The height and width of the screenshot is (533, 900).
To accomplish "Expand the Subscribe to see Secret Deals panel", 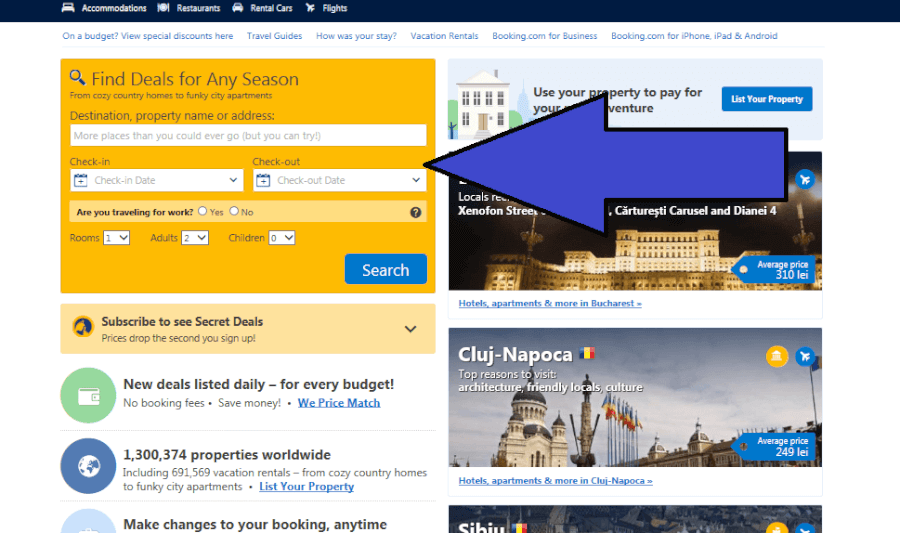I will [x=410, y=329].
